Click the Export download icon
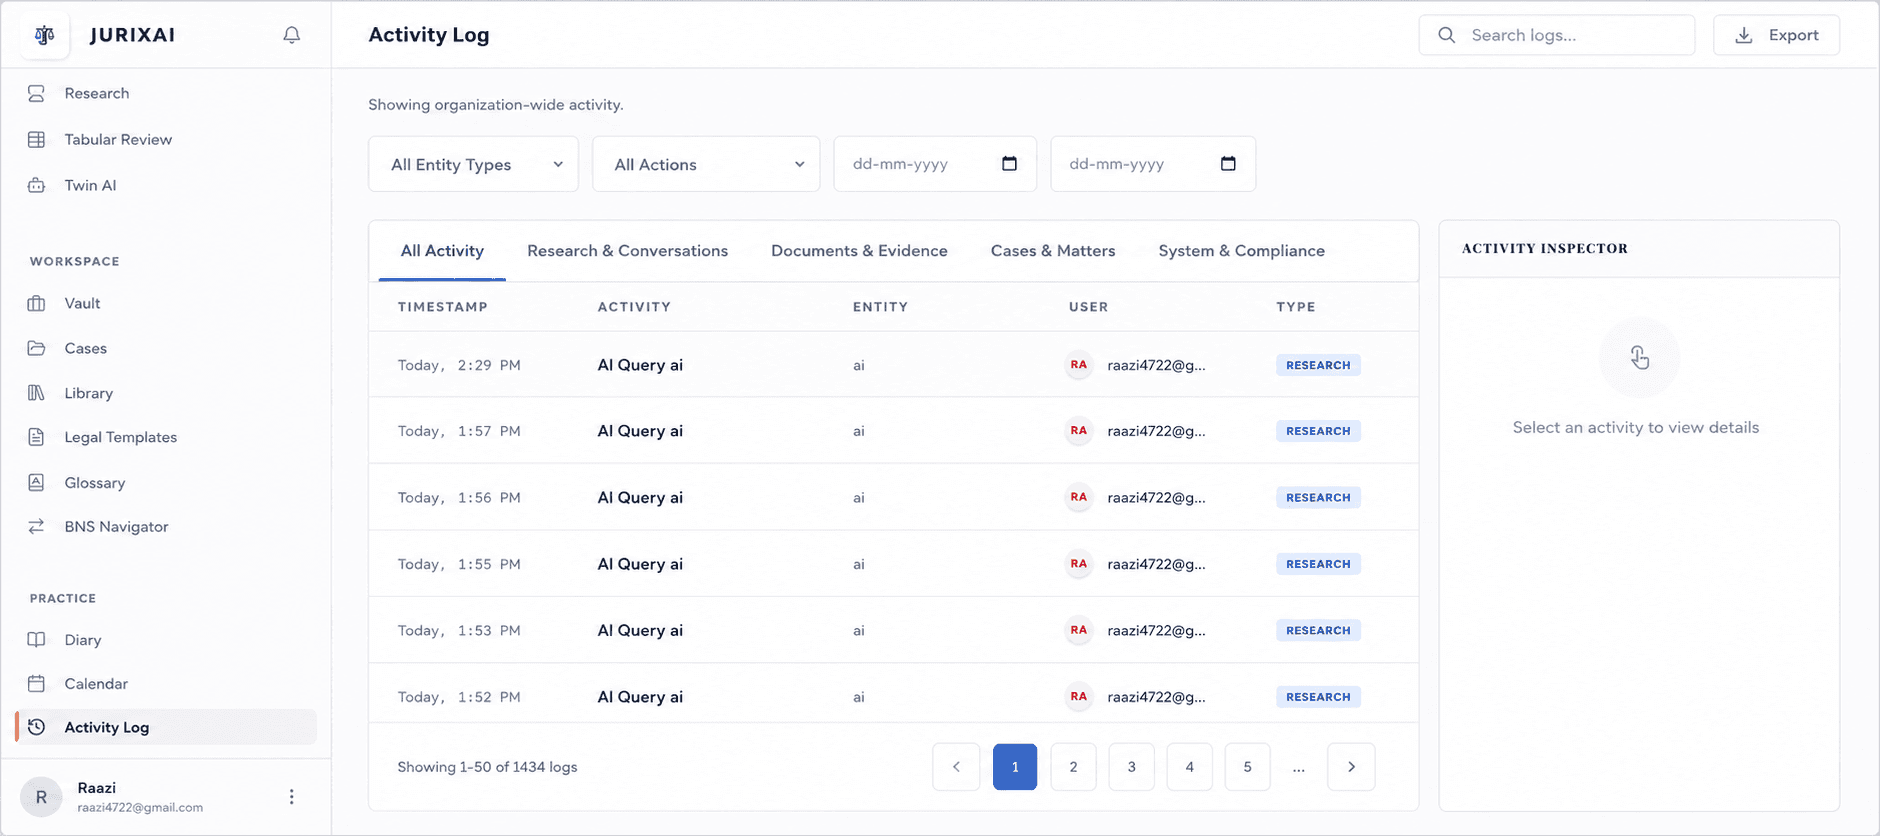 click(x=1743, y=35)
